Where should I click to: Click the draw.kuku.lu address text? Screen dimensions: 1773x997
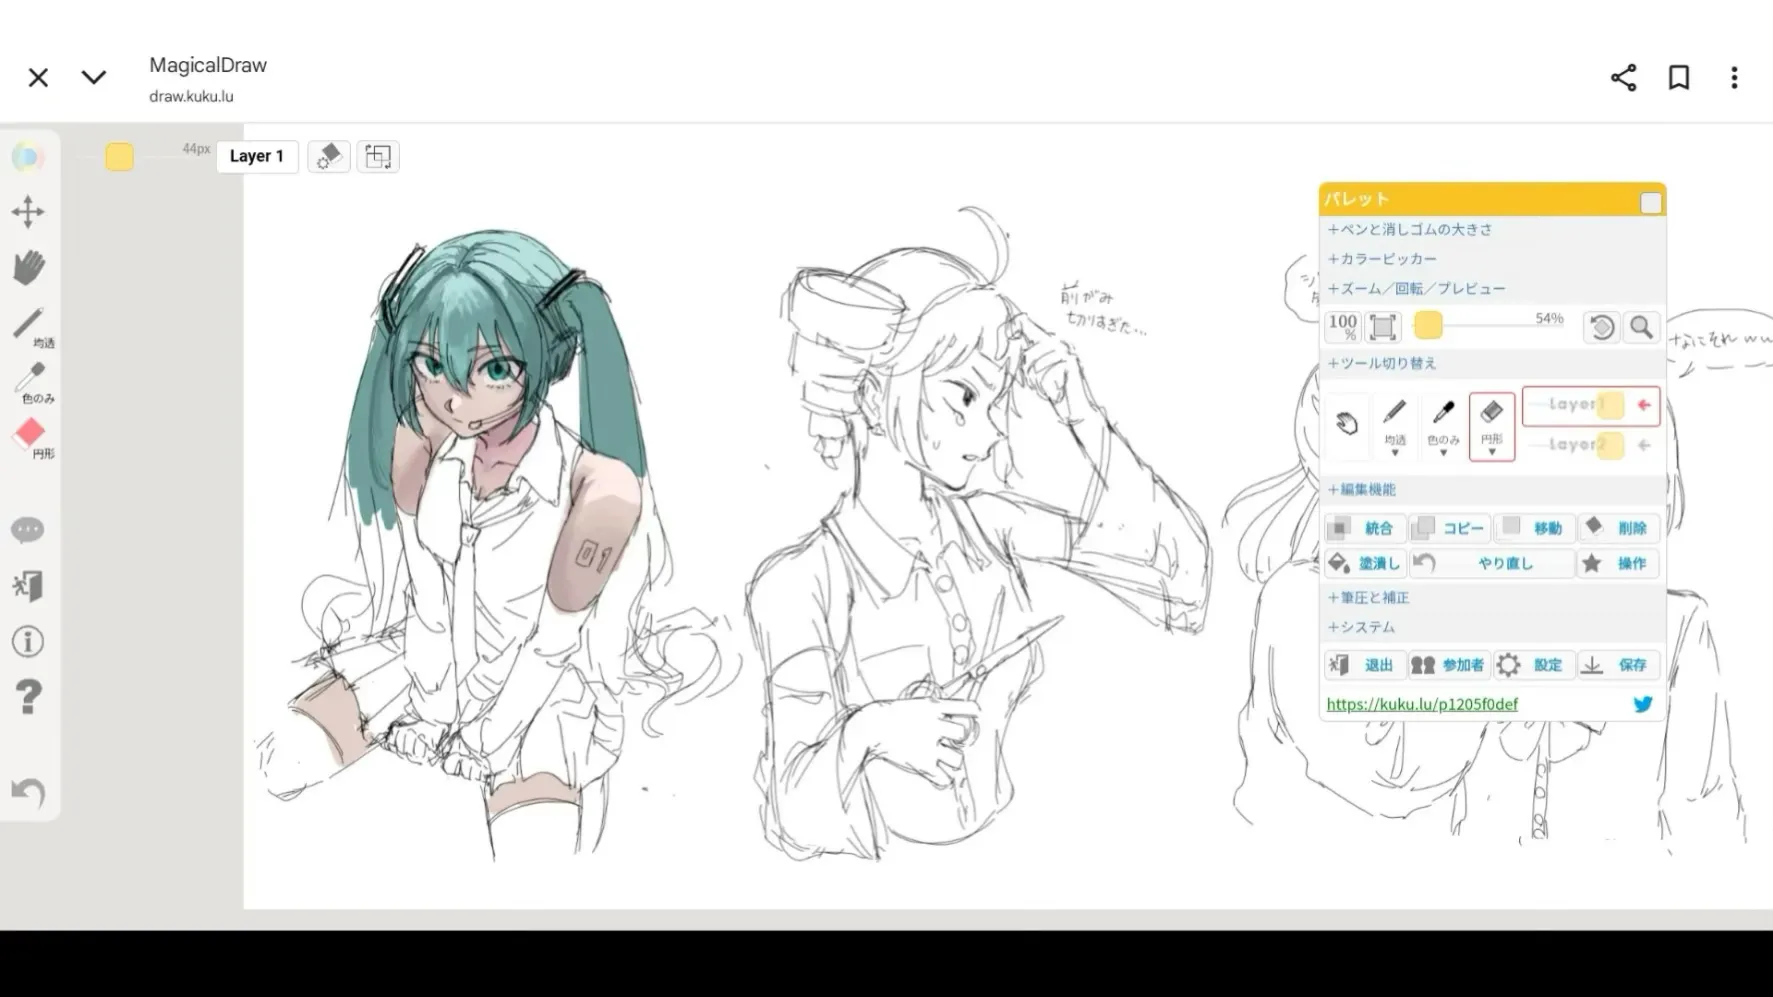point(191,97)
